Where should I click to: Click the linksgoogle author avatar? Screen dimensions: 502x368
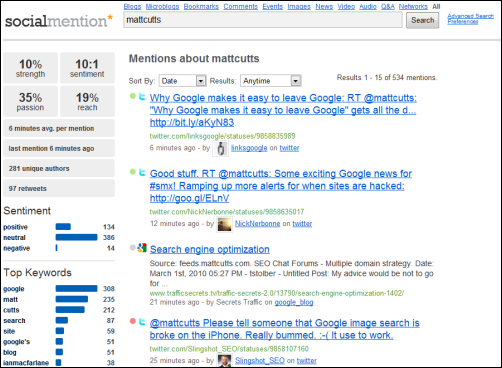coord(221,149)
